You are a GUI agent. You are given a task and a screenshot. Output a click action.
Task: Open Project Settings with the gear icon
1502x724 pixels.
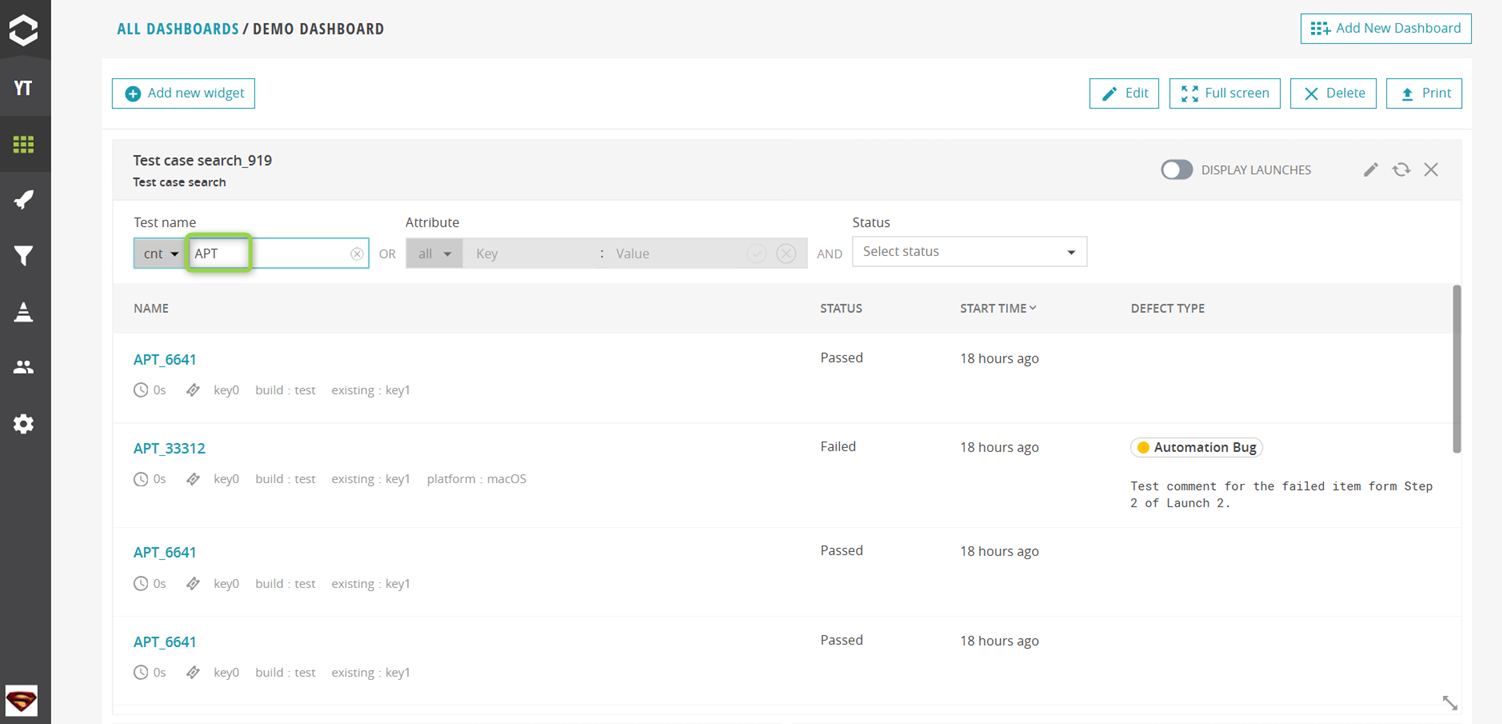coord(25,423)
